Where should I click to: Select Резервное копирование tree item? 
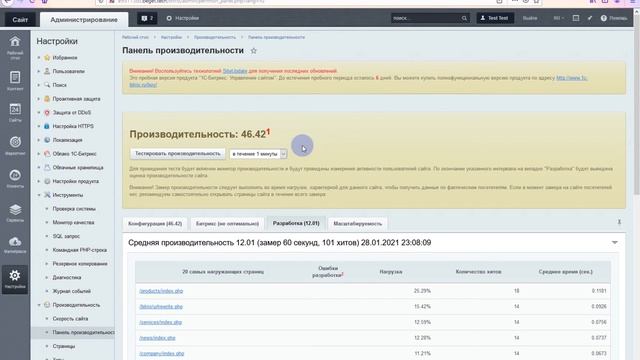(80, 264)
